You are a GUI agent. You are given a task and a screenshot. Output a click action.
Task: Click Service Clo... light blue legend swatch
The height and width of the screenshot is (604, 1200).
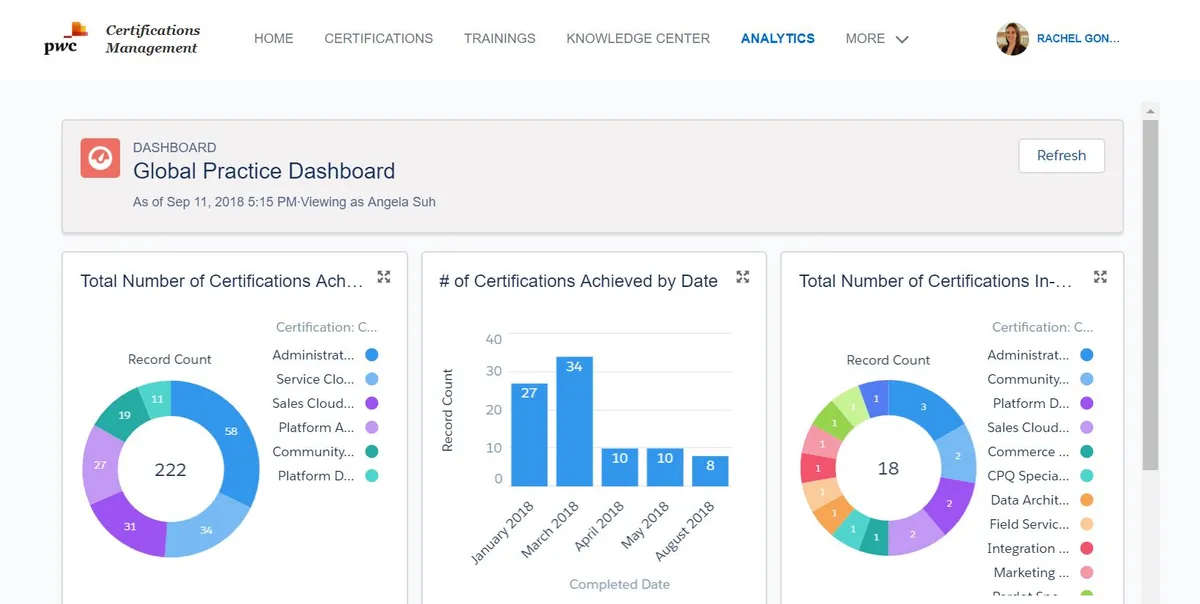coord(372,379)
